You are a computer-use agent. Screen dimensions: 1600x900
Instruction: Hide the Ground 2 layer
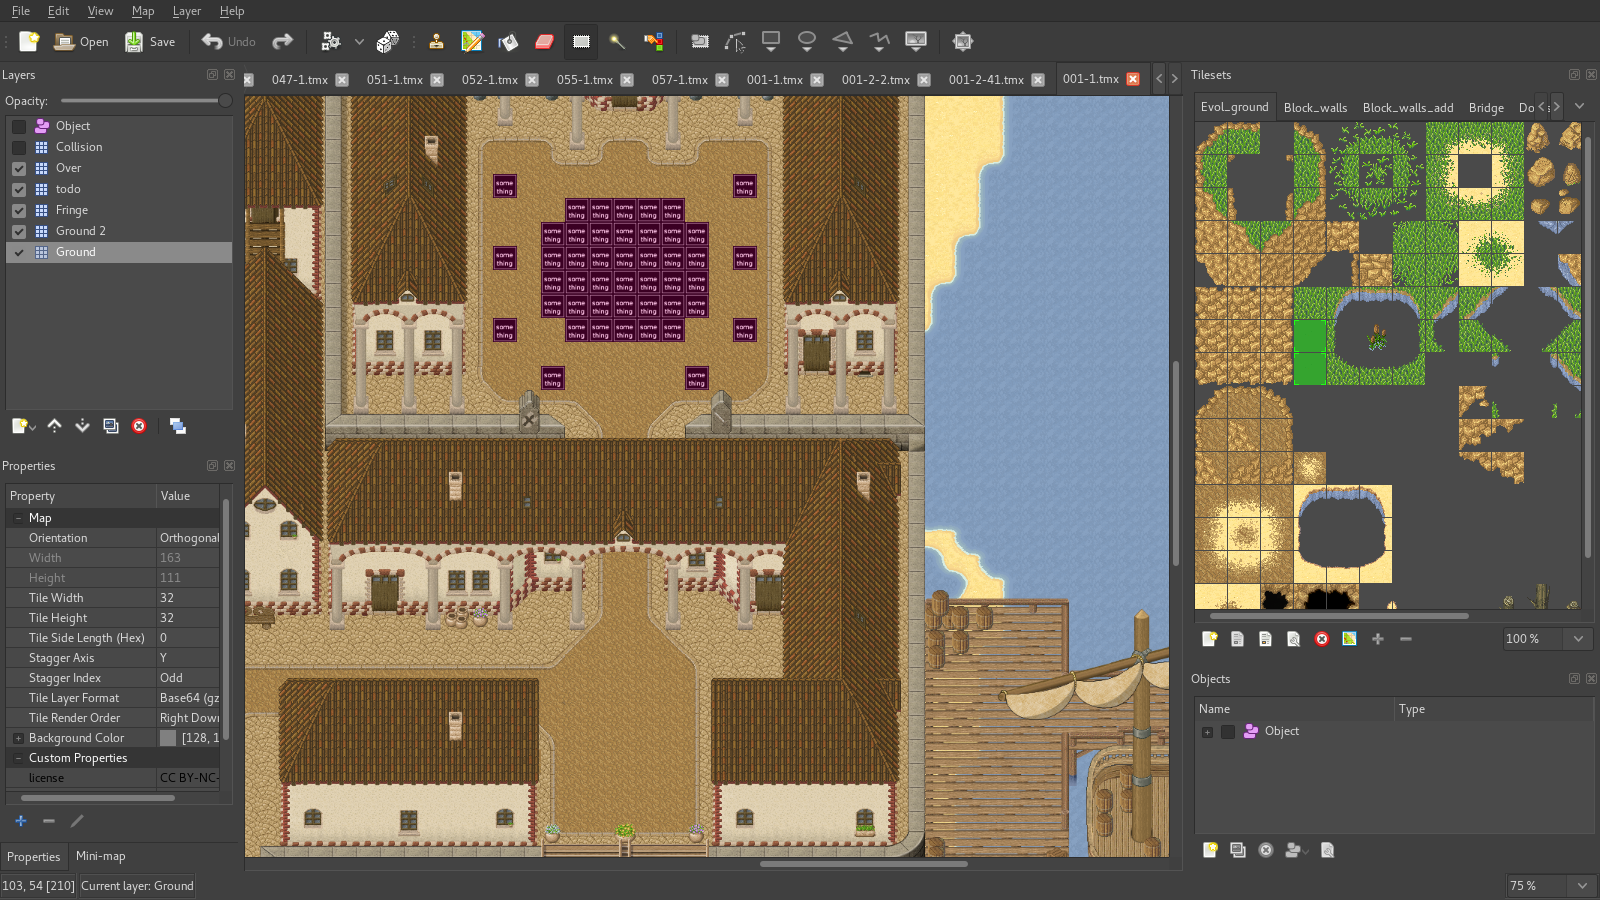pos(19,231)
